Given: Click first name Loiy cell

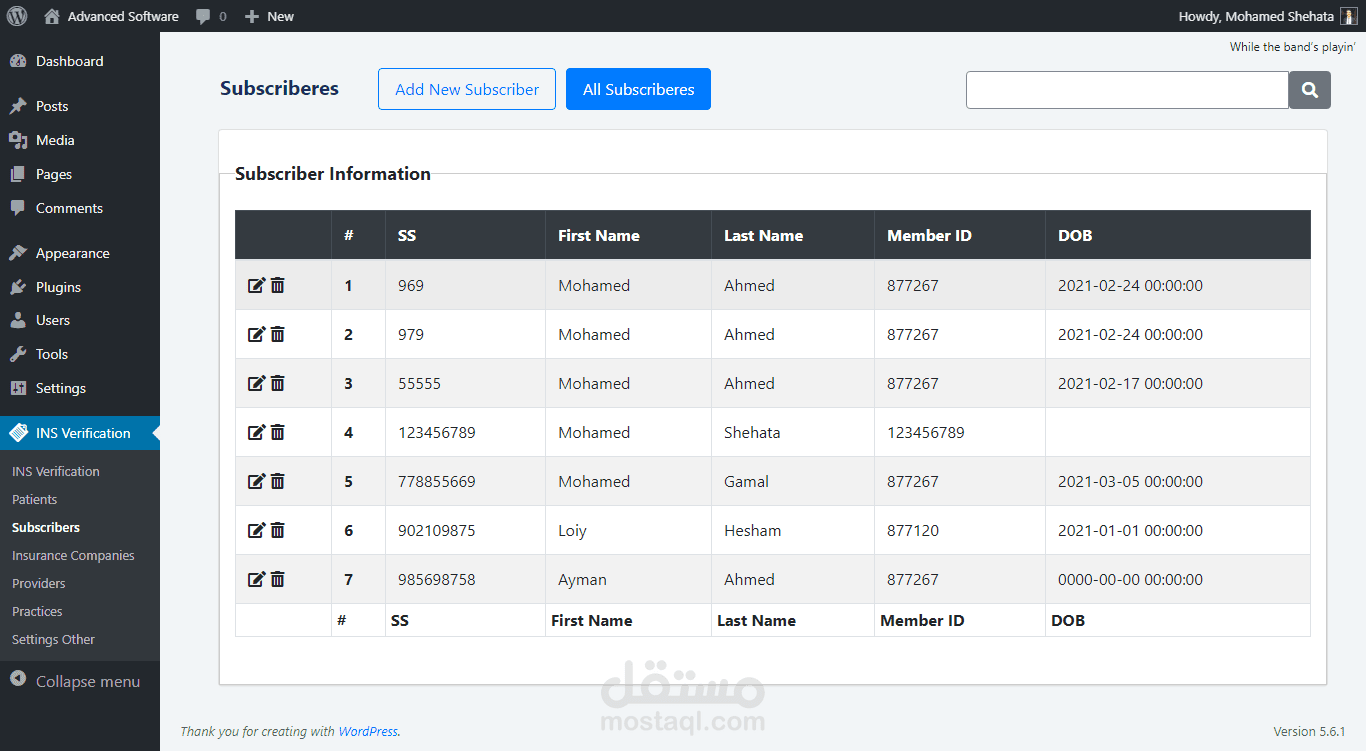Looking at the screenshot, I should click(x=573, y=531).
